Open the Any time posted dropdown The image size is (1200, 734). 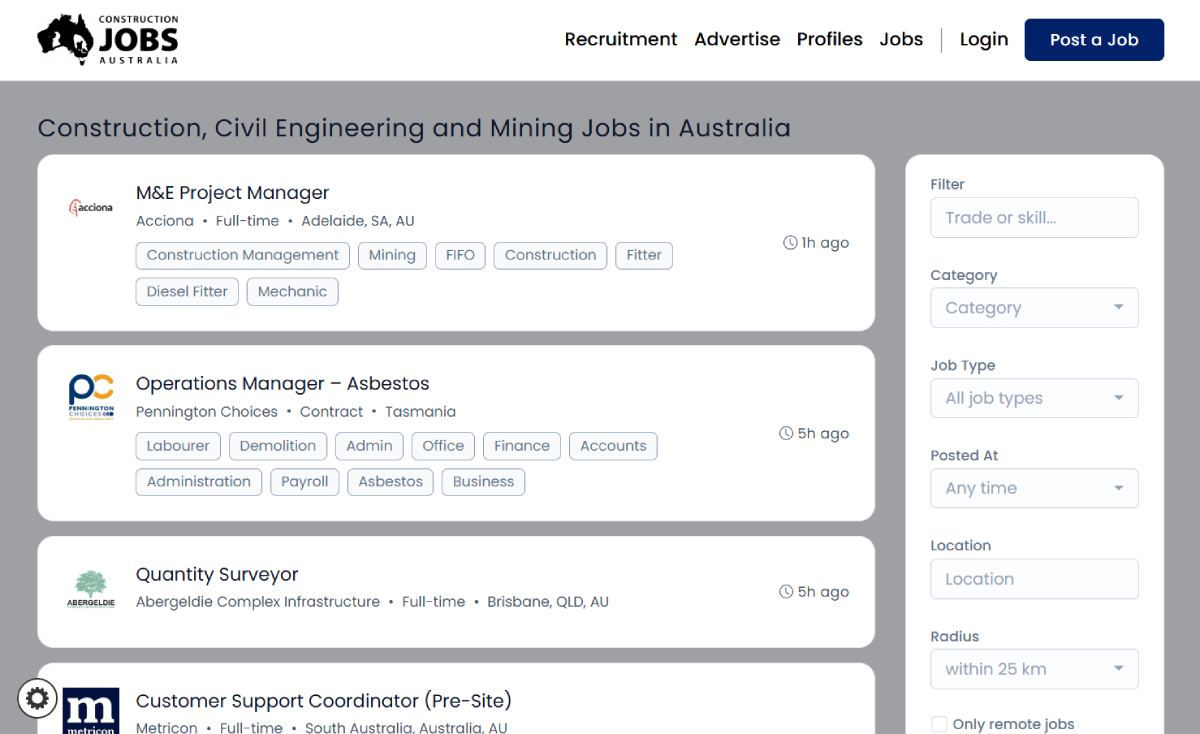(x=1034, y=488)
